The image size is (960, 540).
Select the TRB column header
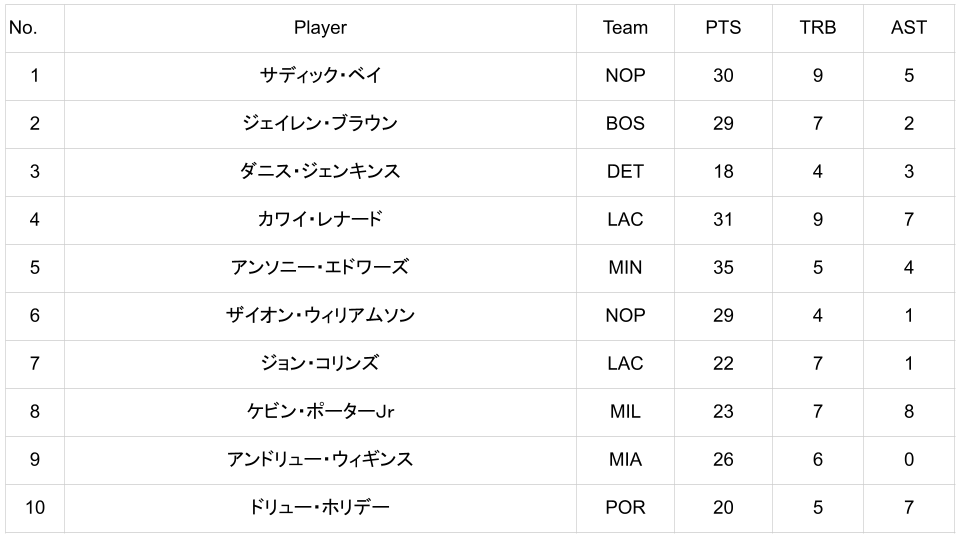[x=817, y=28]
